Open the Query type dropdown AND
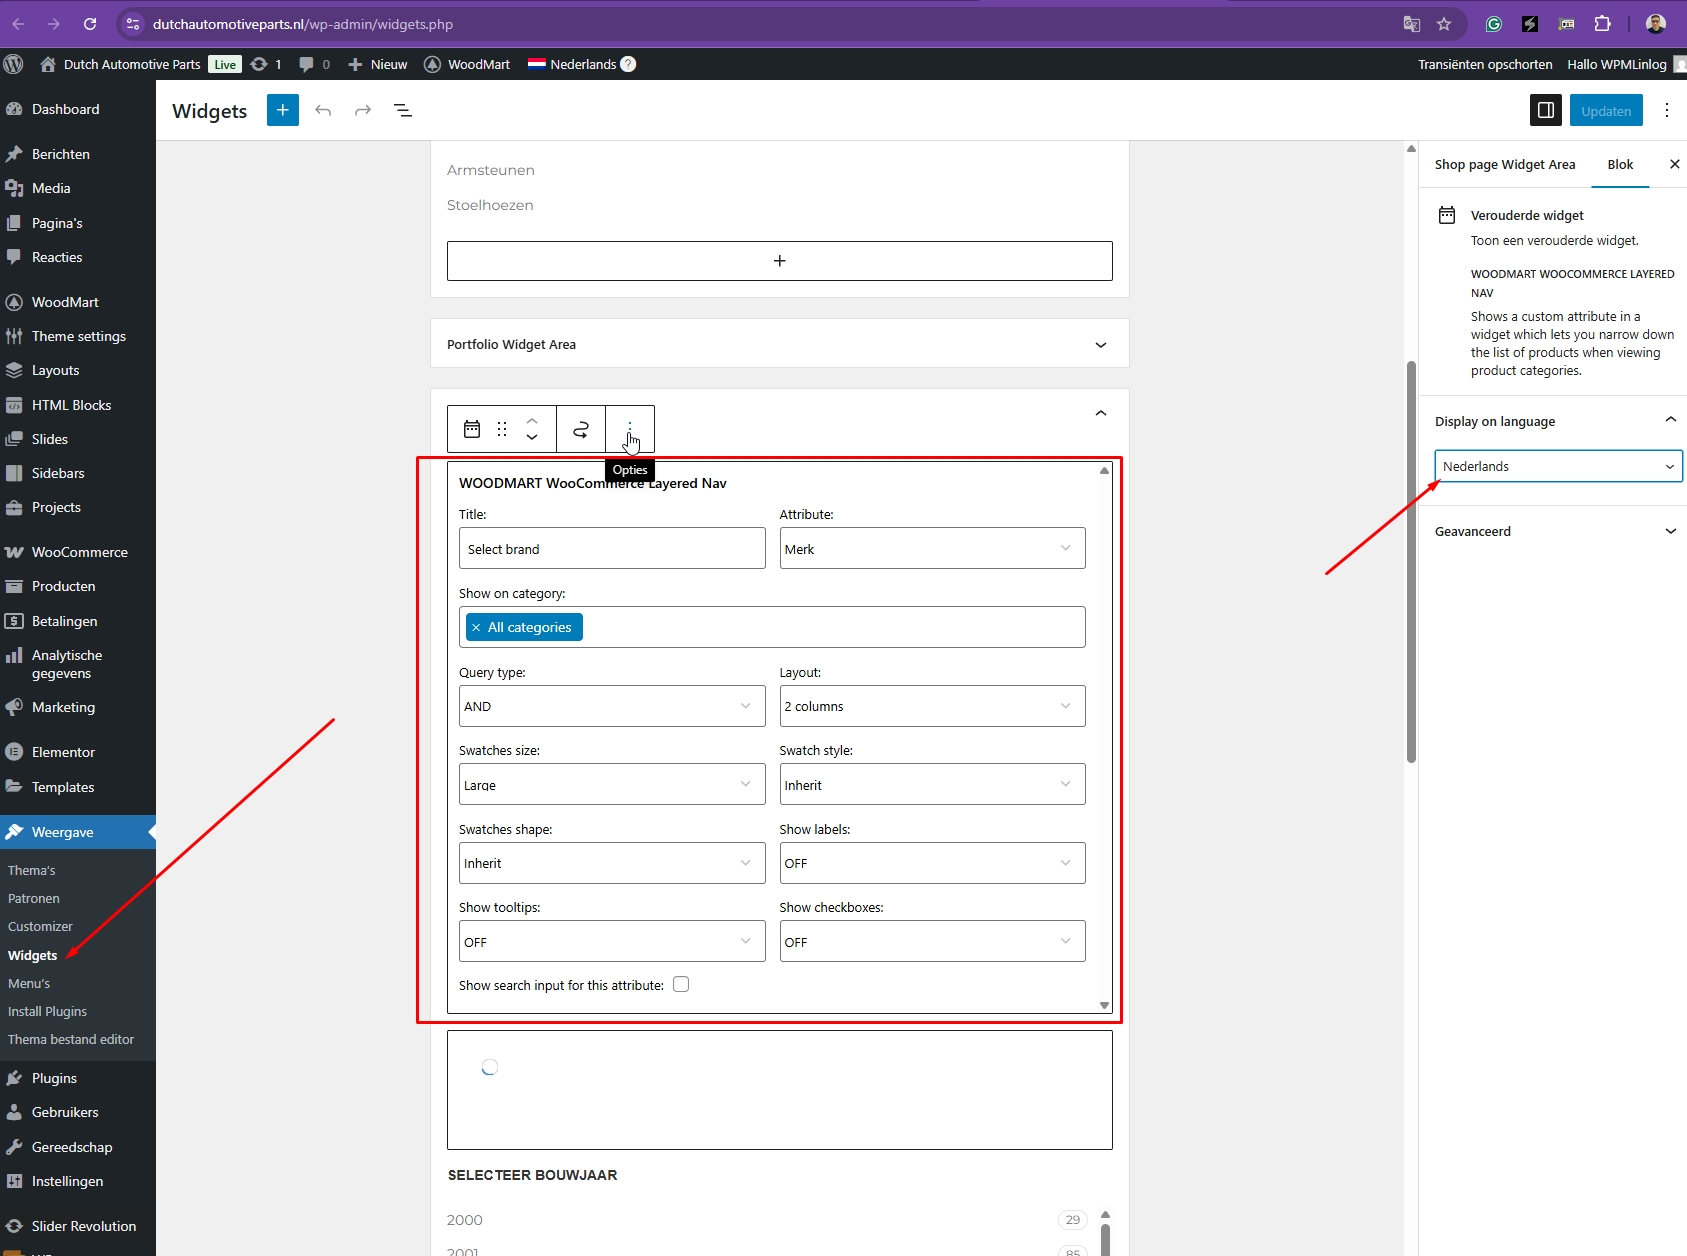The height and width of the screenshot is (1256, 1687). coord(612,706)
